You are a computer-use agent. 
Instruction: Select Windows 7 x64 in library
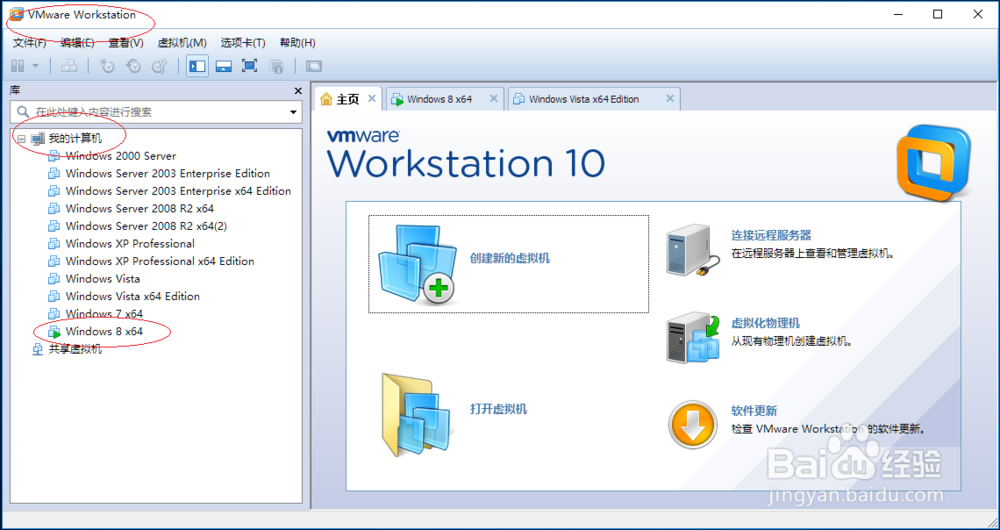(104, 314)
